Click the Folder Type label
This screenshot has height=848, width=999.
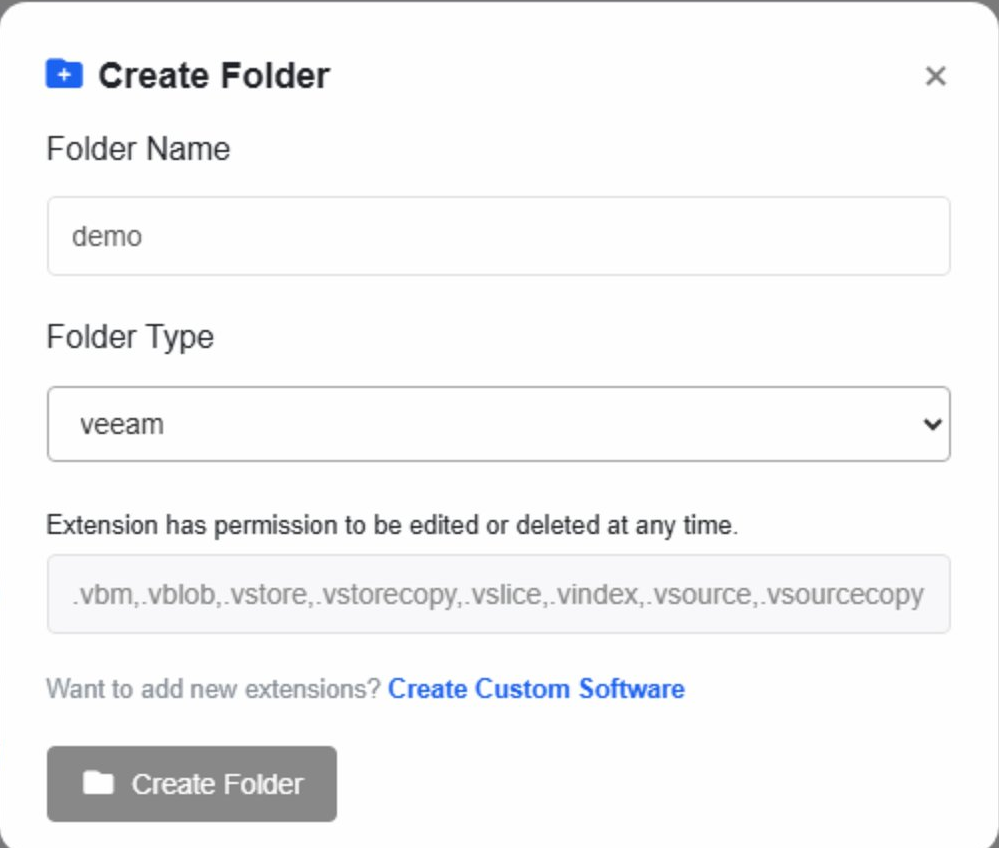[x=130, y=337]
